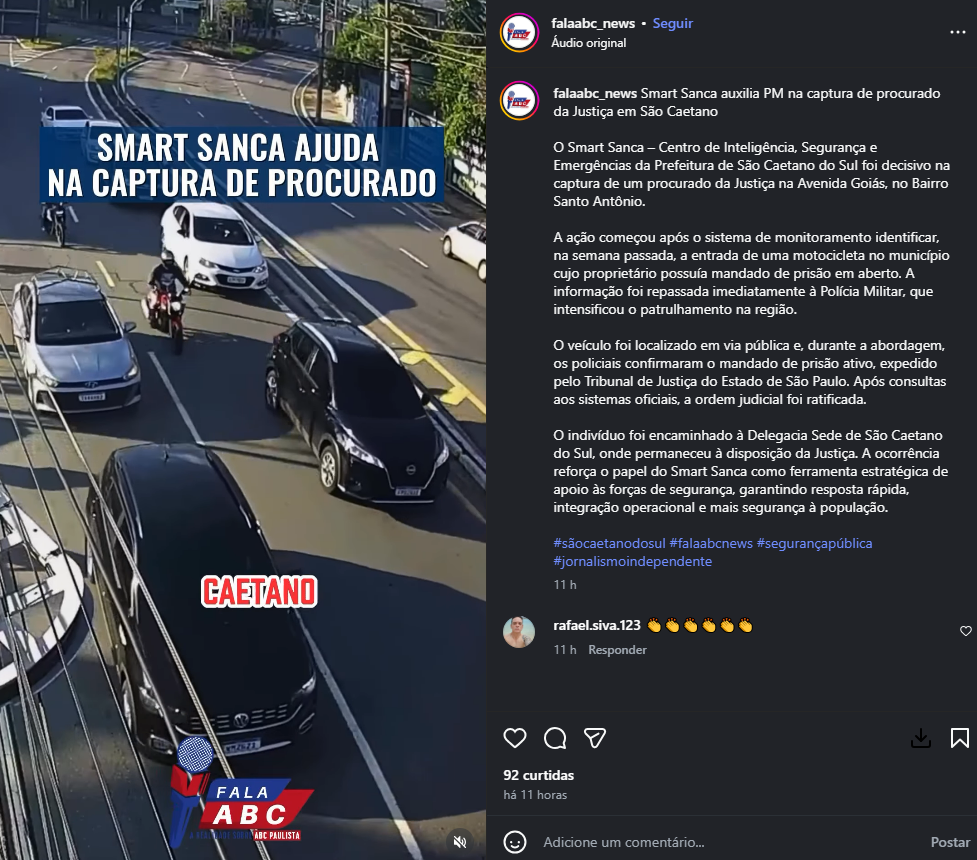Screen dimensions: 977x860
Task: Open rafael.siva.123's profile picture
Action: (519, 632)
